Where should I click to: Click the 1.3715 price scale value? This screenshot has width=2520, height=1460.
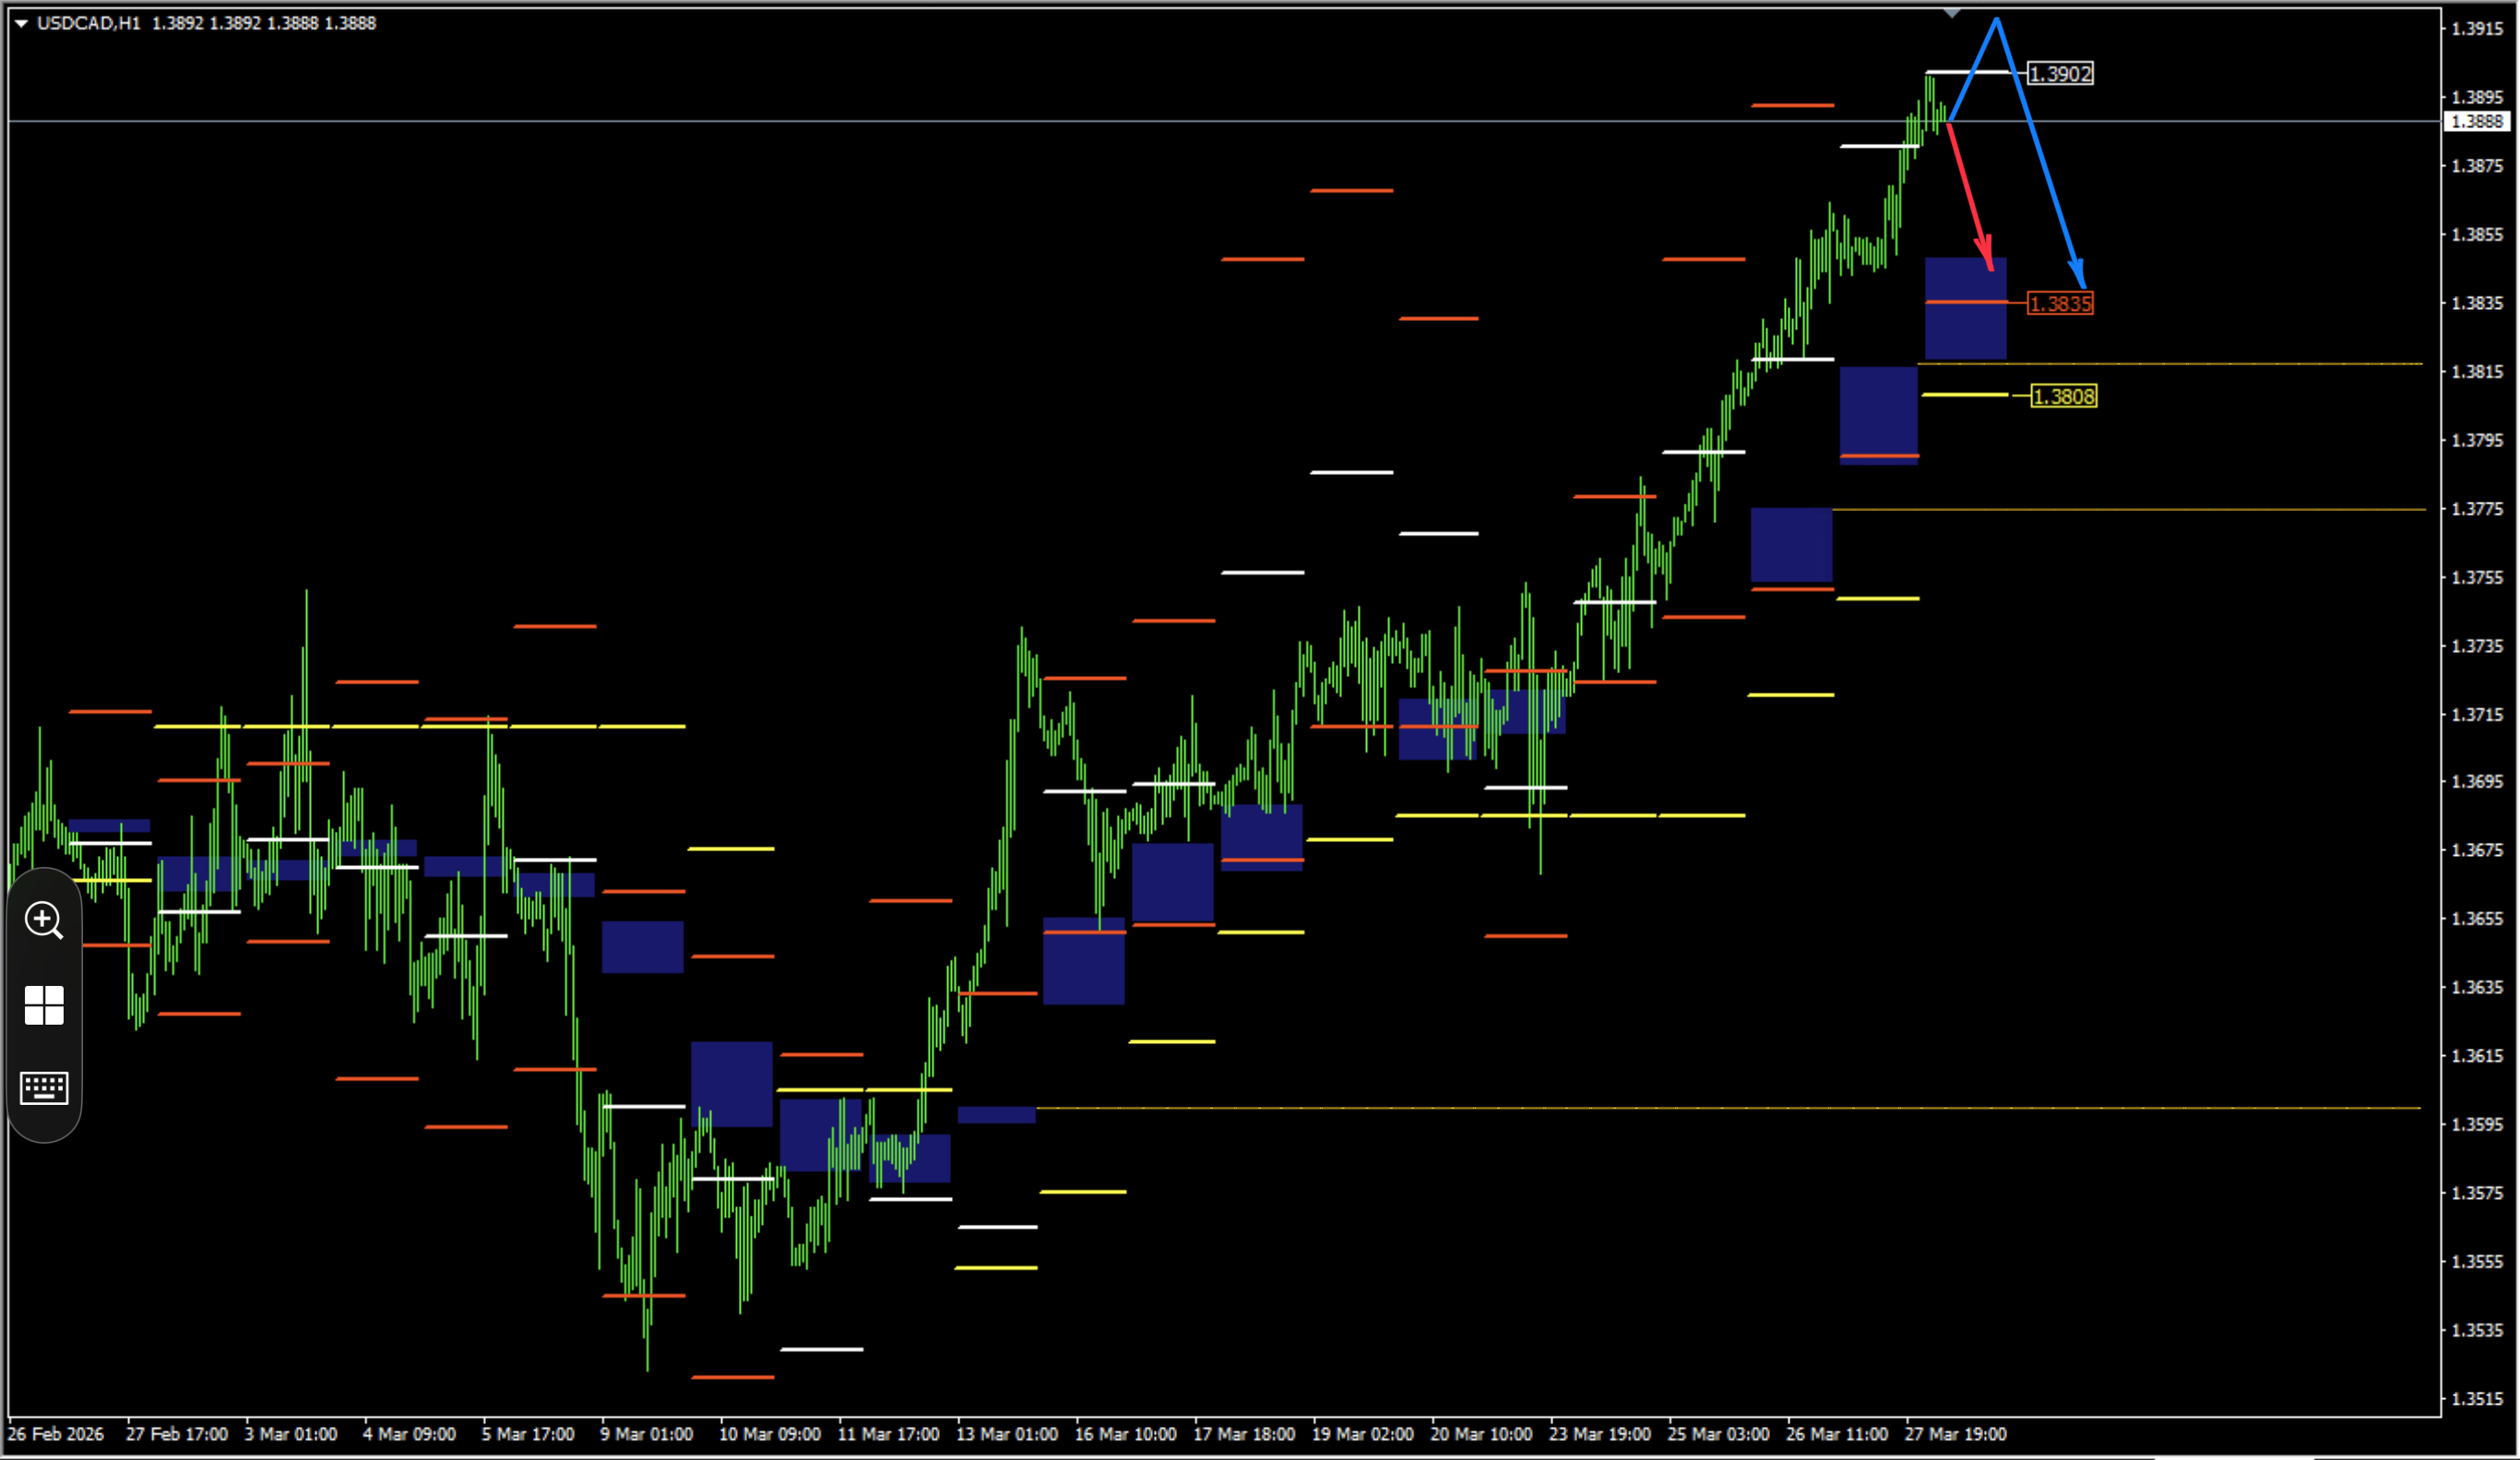tap(2478, 715)
